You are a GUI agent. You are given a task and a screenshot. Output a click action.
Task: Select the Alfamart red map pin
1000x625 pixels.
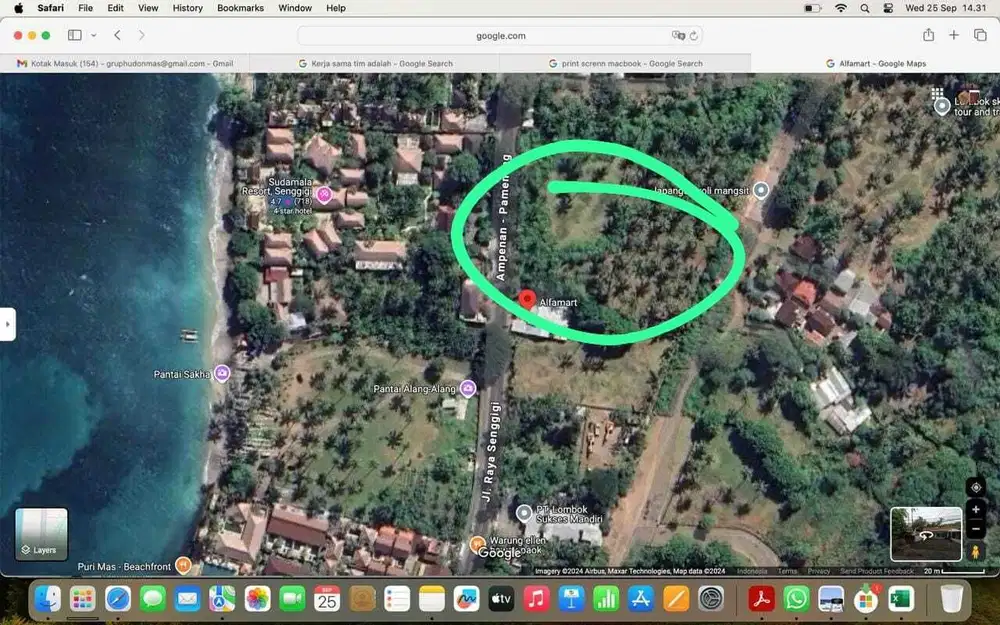coord(527,298)
